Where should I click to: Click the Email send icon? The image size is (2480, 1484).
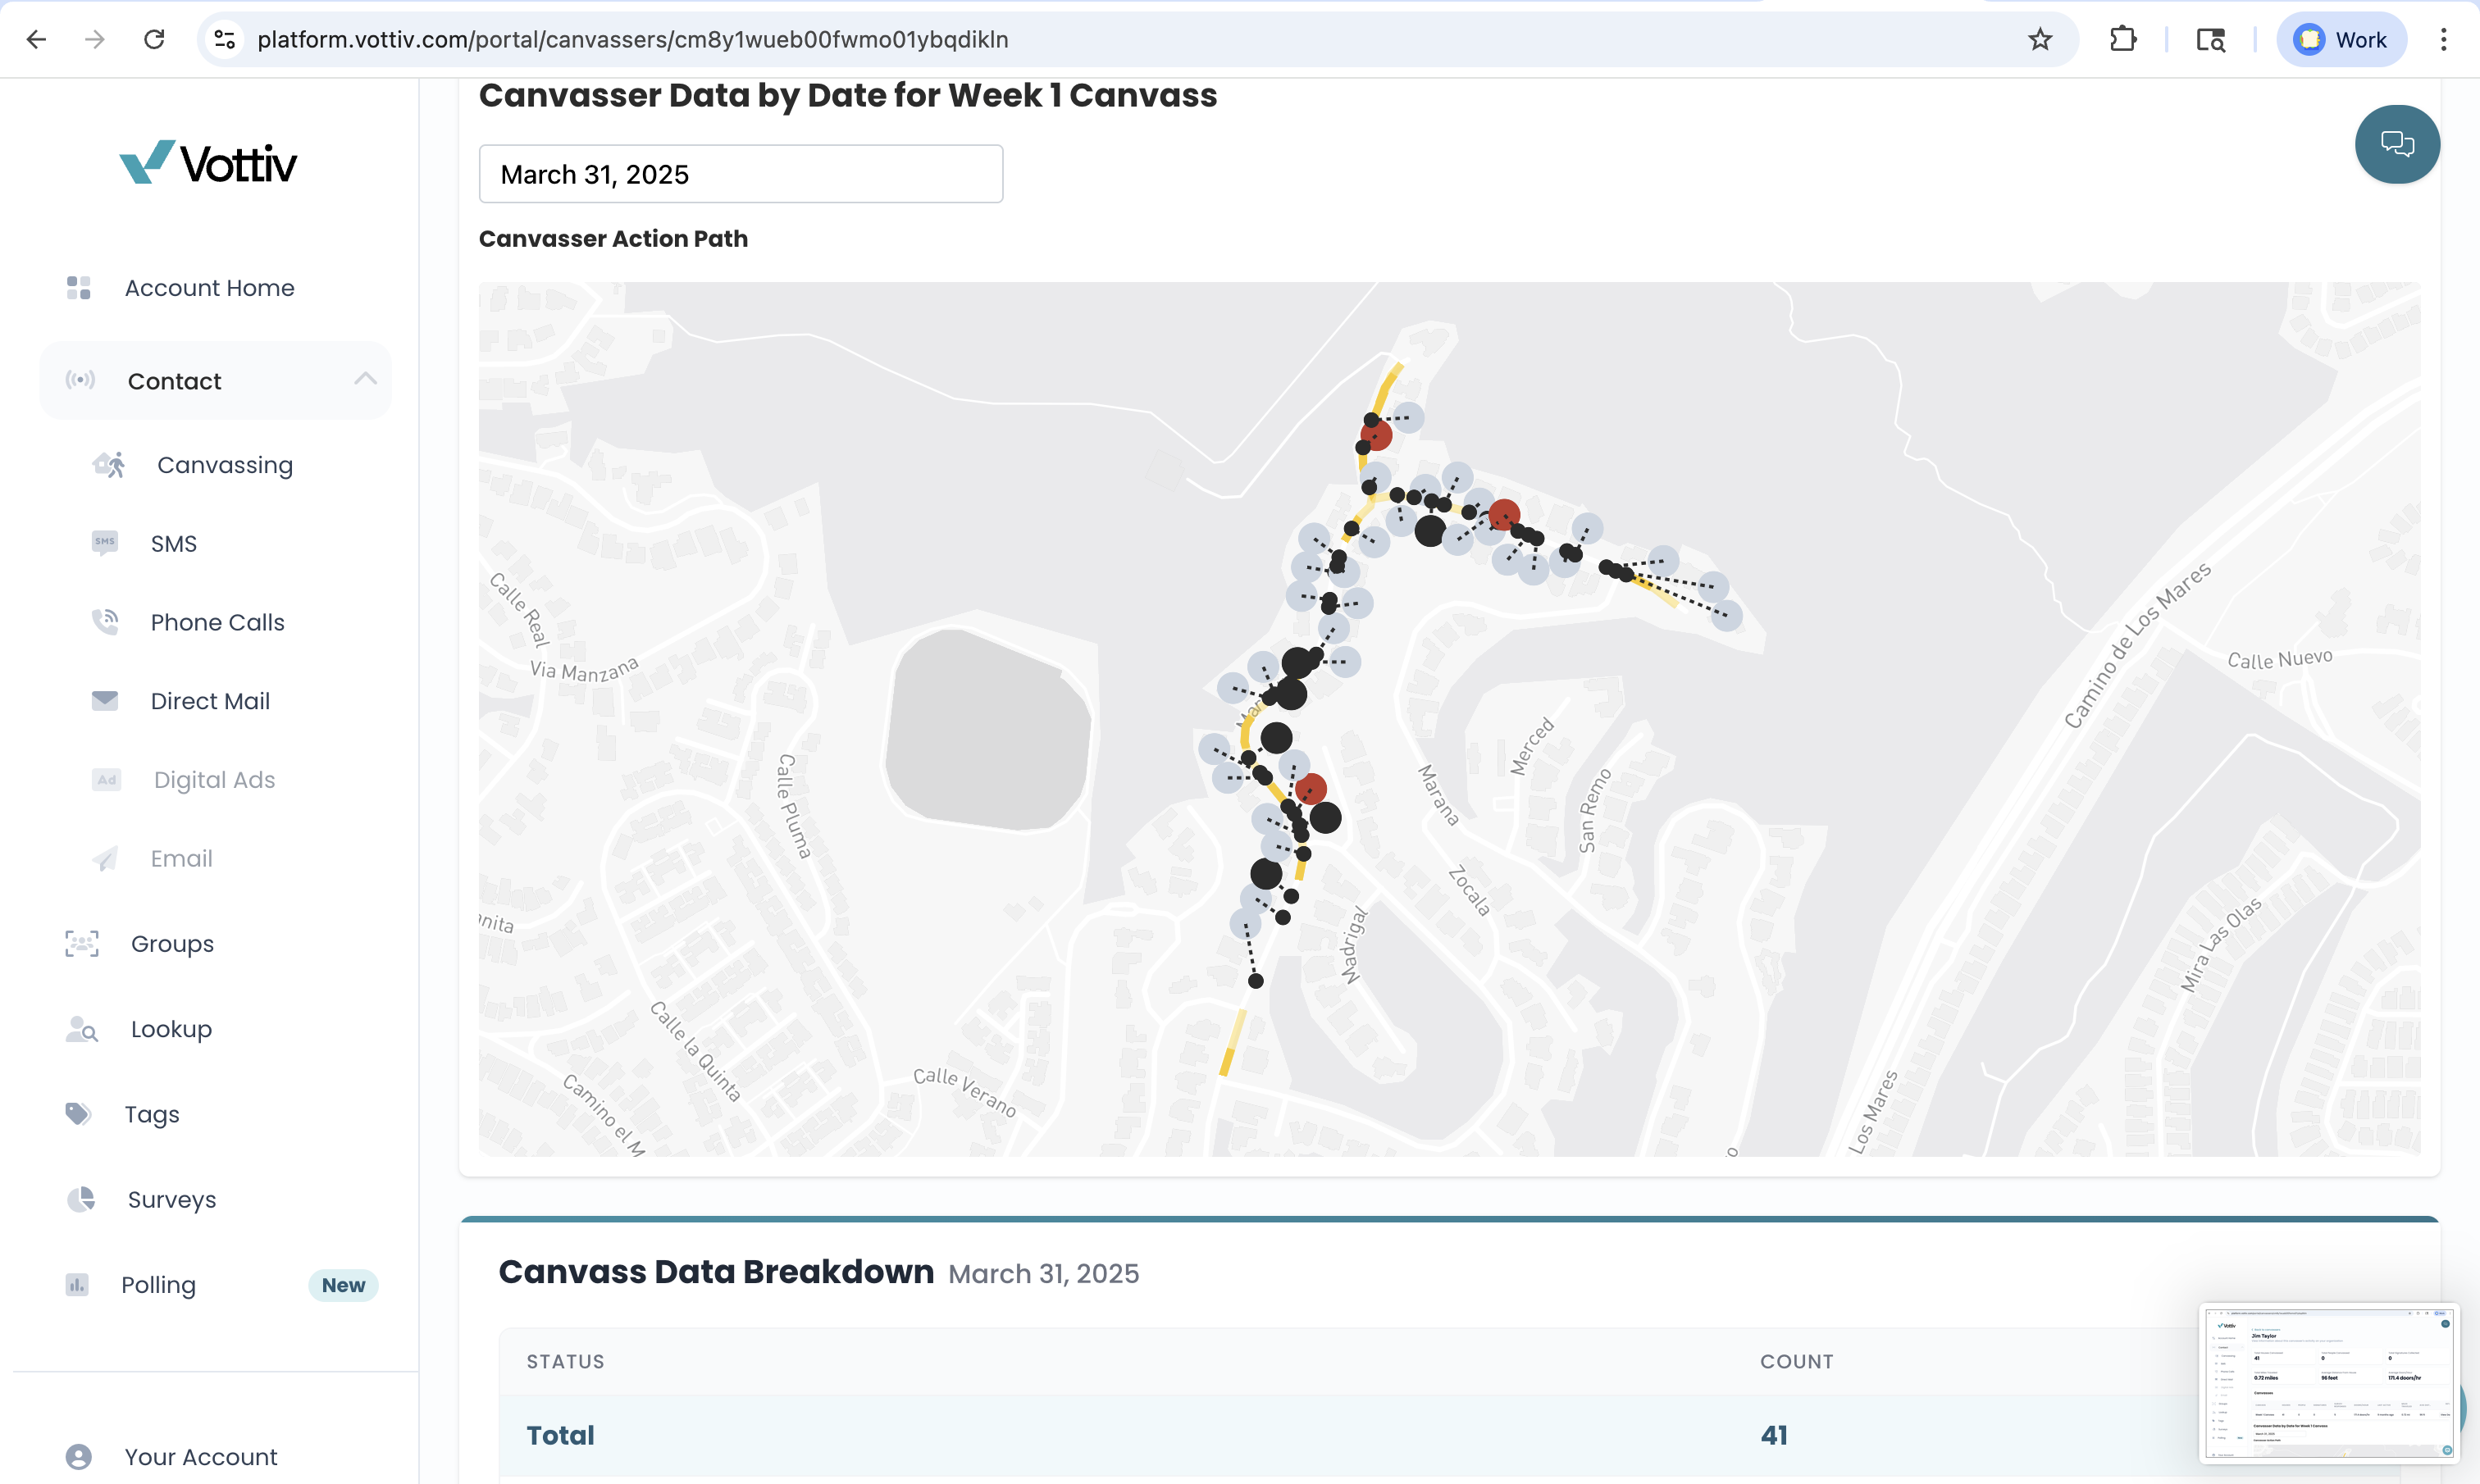point(105,858)
